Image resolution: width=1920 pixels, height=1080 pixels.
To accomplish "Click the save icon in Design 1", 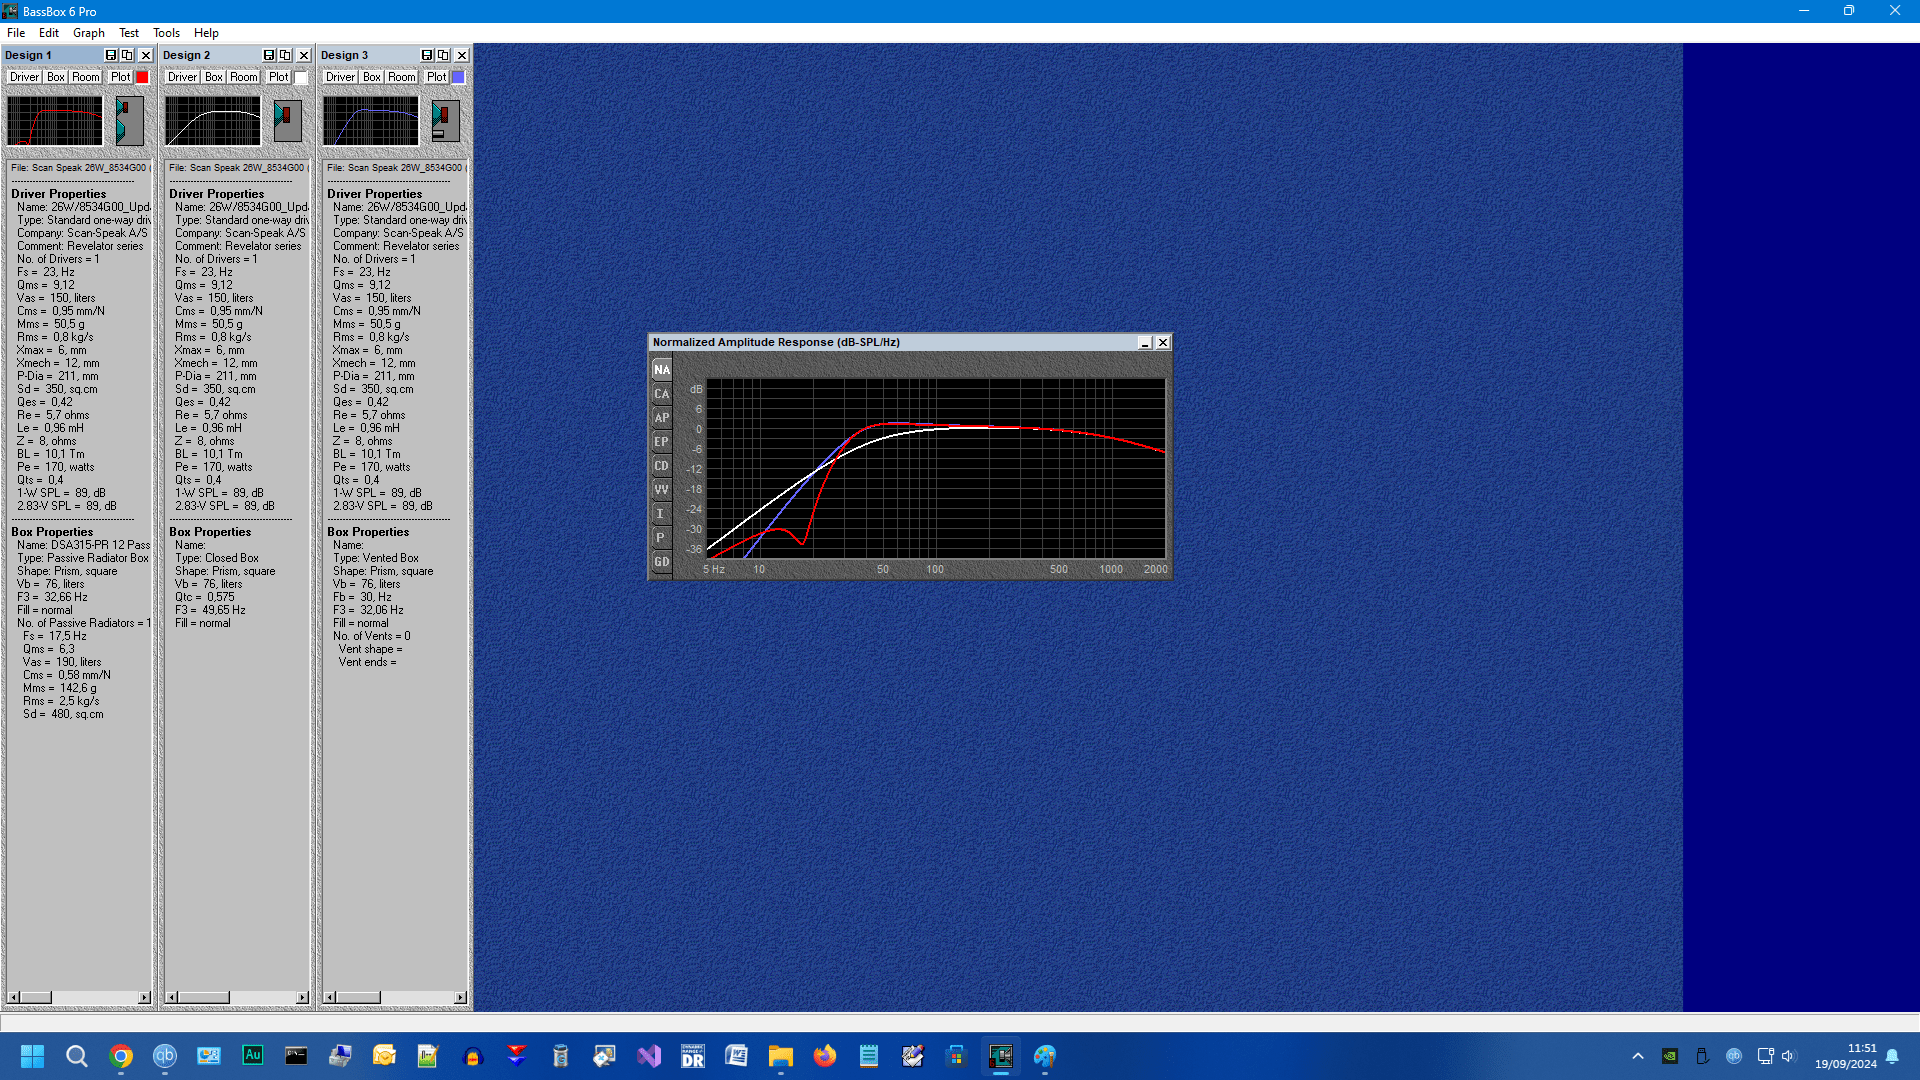I will click(111, 55).
